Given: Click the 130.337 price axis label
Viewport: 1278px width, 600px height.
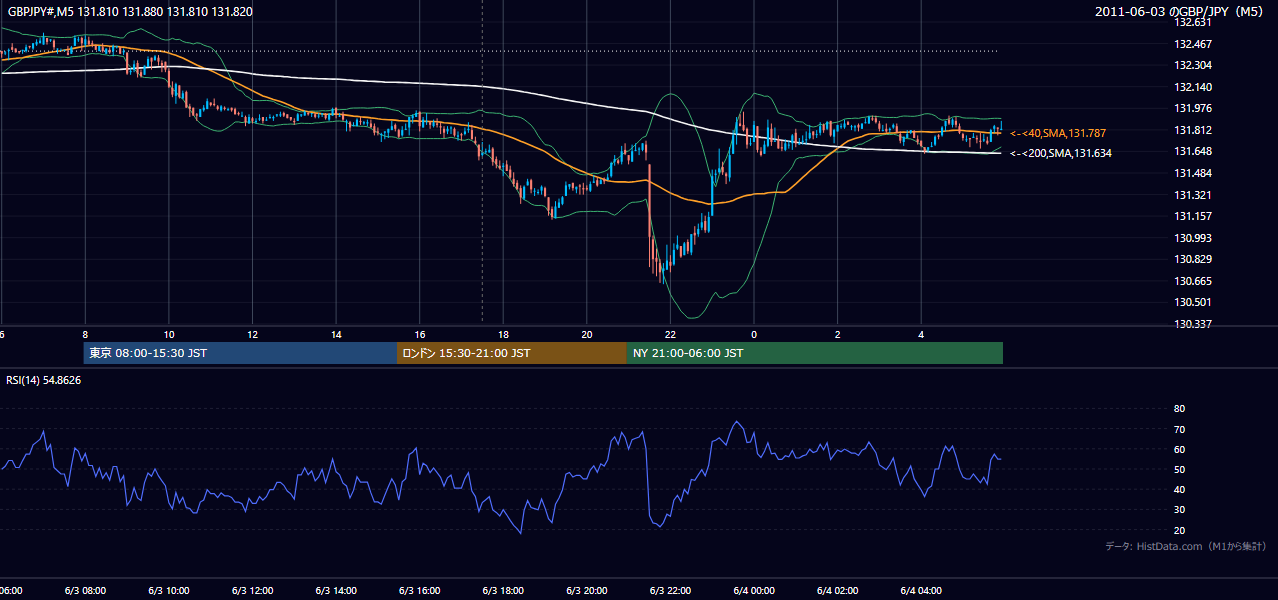Looking at the screenshot, I should click(x=1192, y=324).
